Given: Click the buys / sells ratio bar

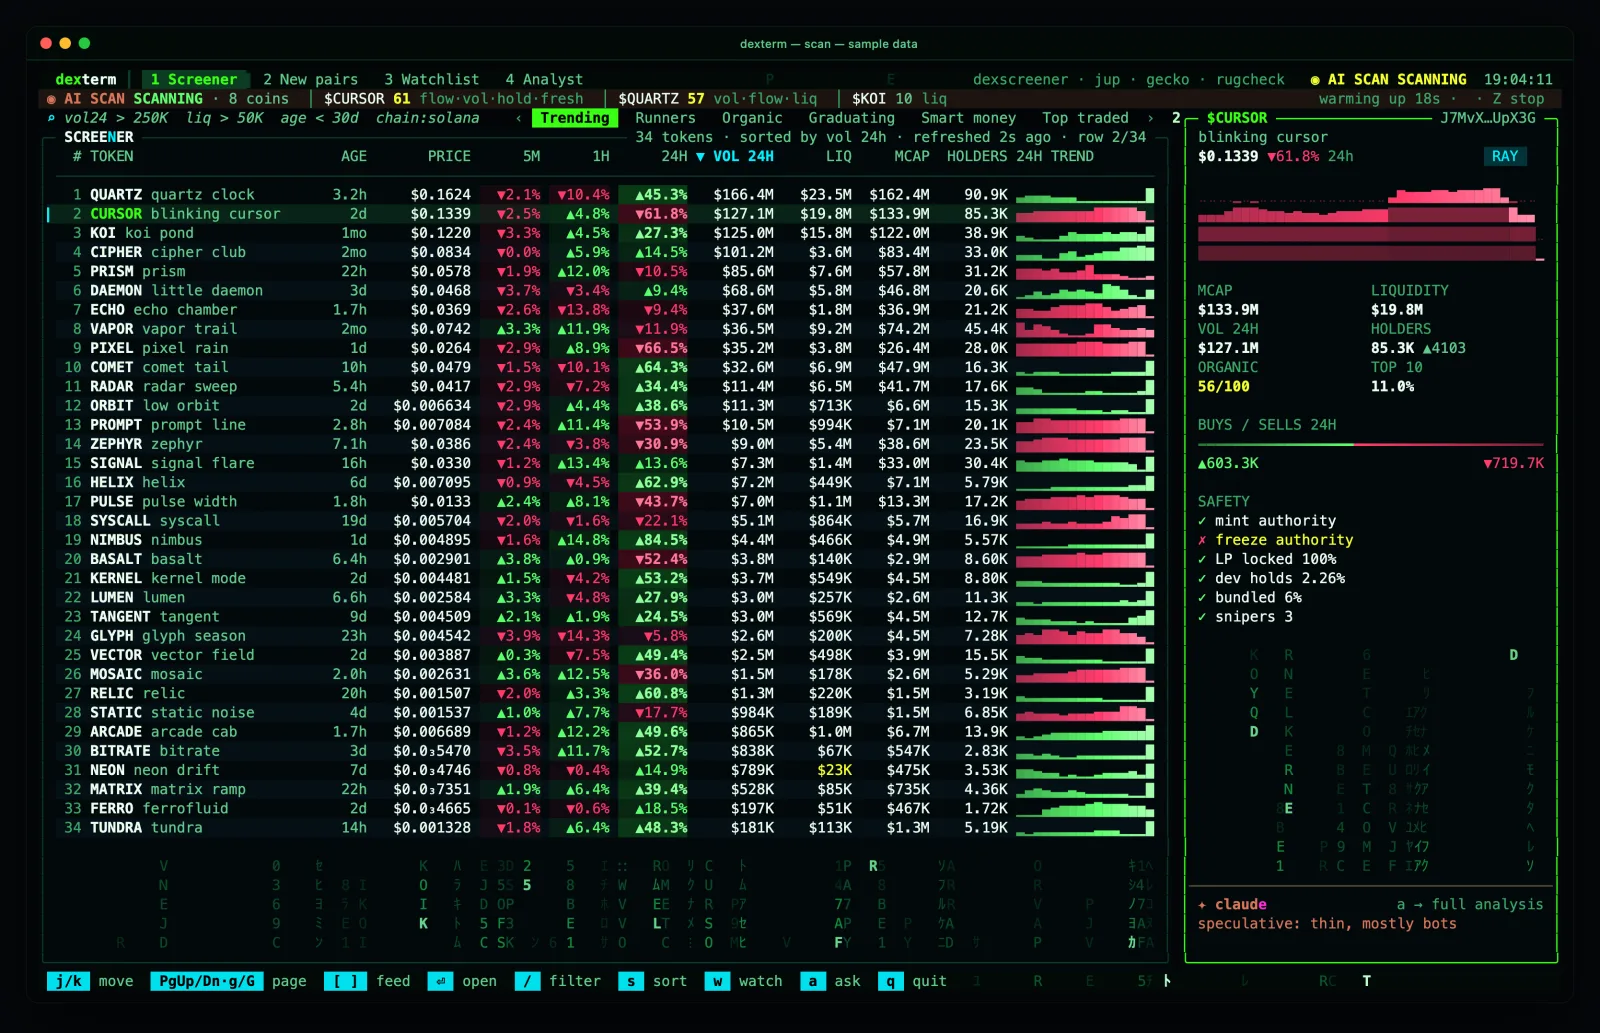Looking at the screenshot, I should [x=1370, y=444].
